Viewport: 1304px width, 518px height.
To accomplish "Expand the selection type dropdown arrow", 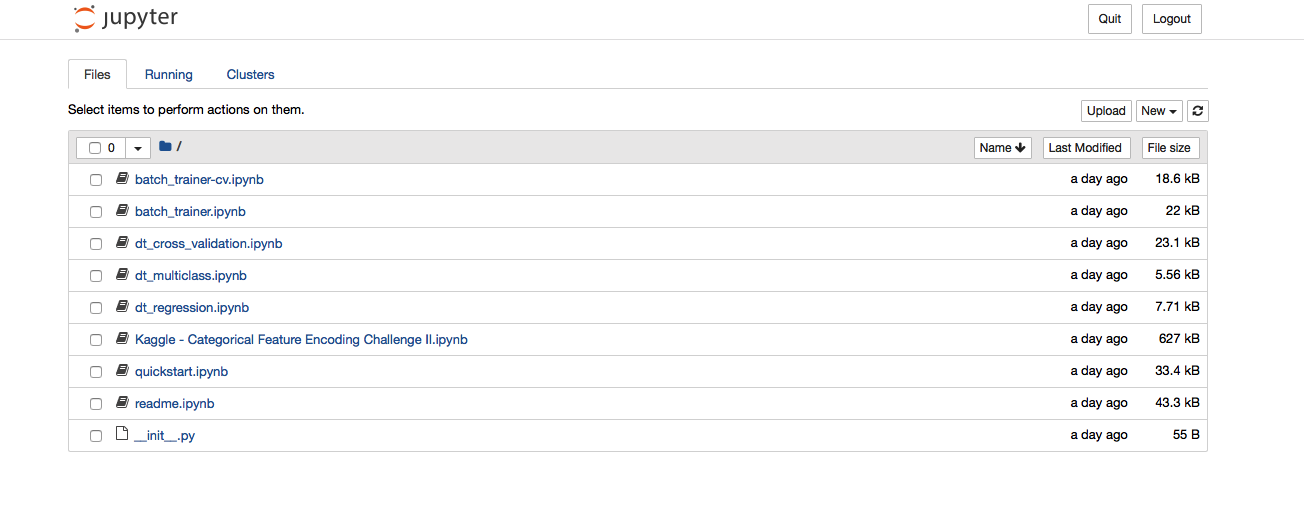I will point(138,148).
